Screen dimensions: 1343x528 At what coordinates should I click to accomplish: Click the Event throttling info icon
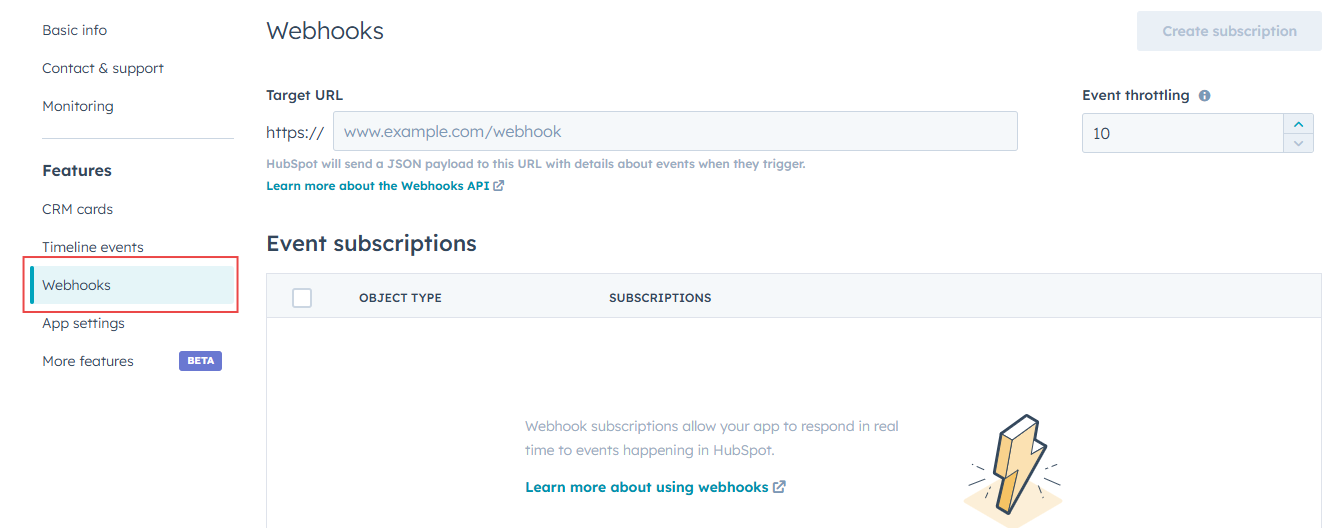1204,96
